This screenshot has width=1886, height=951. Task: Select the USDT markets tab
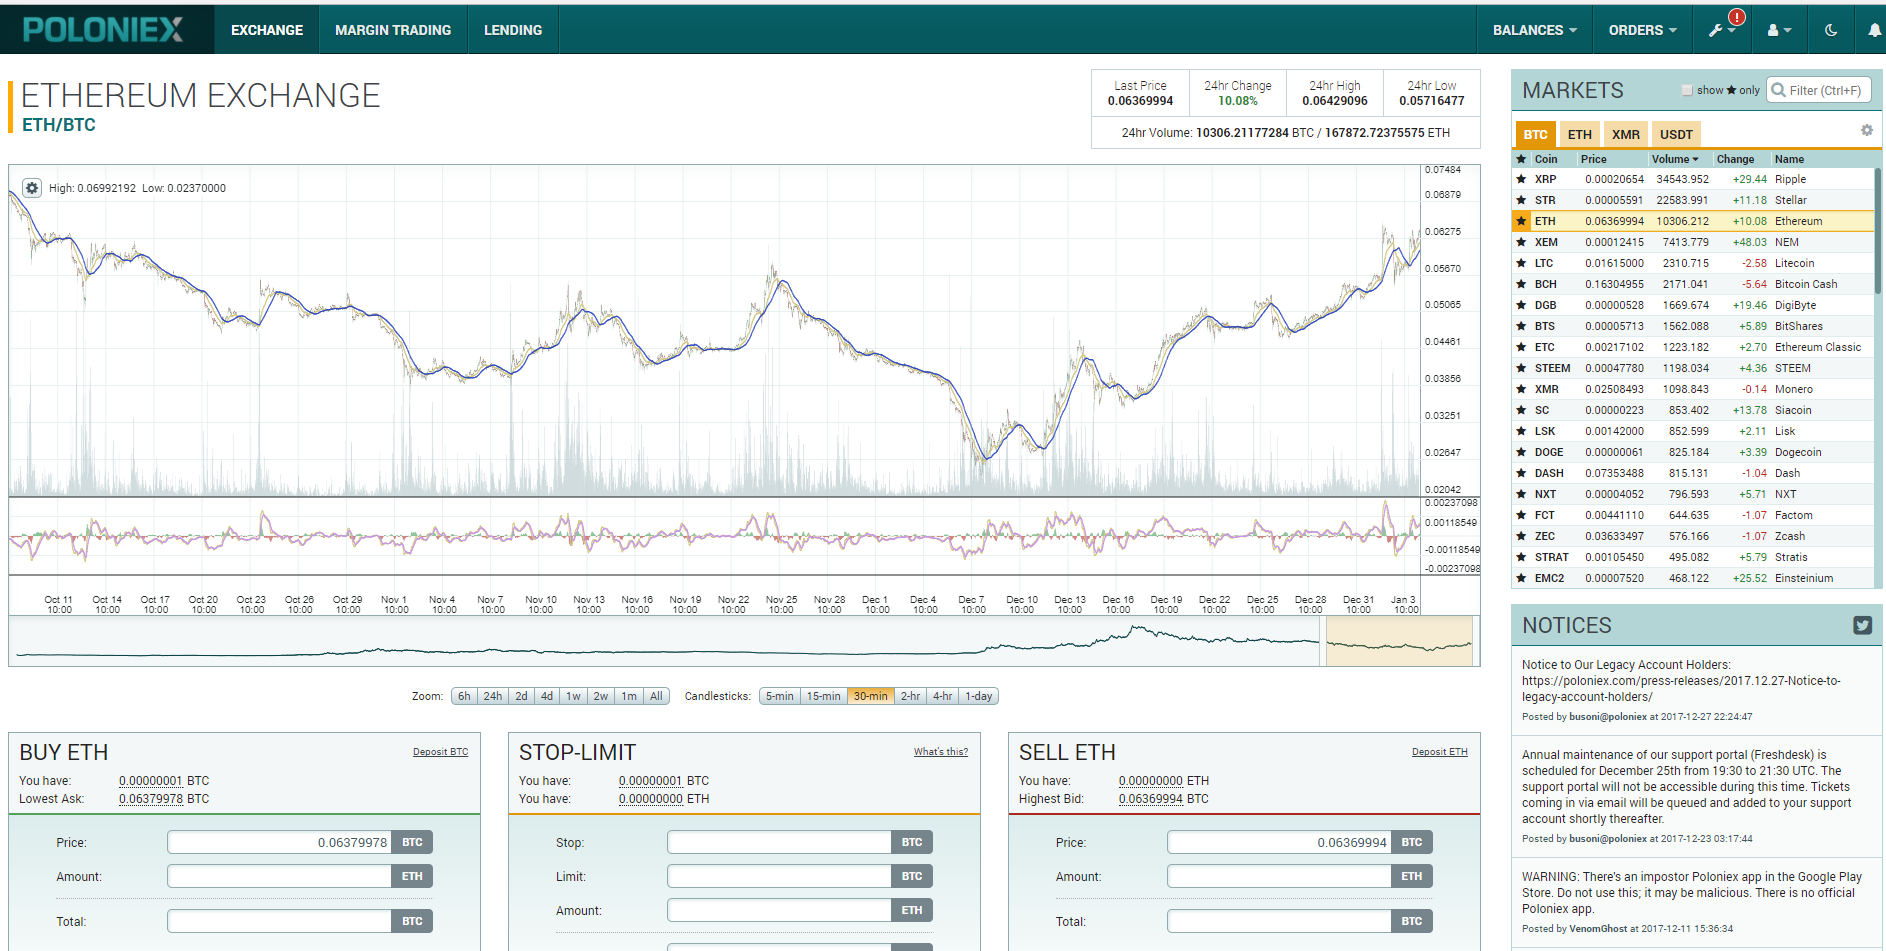click(1677, 134)
